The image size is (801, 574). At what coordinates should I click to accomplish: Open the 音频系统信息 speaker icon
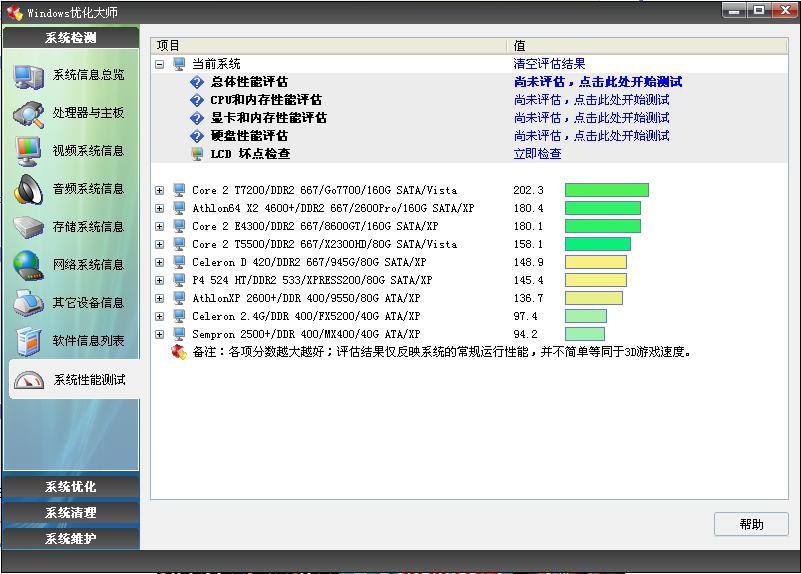(x=28, y=189)
